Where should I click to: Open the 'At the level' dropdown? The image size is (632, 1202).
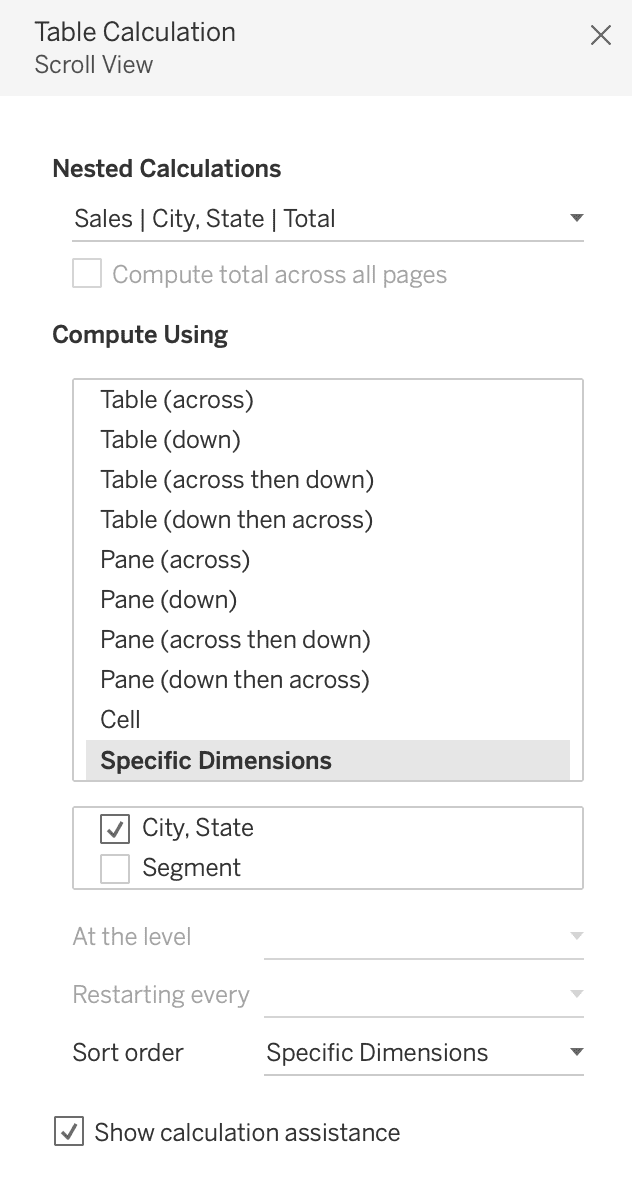tap(576, 936)
